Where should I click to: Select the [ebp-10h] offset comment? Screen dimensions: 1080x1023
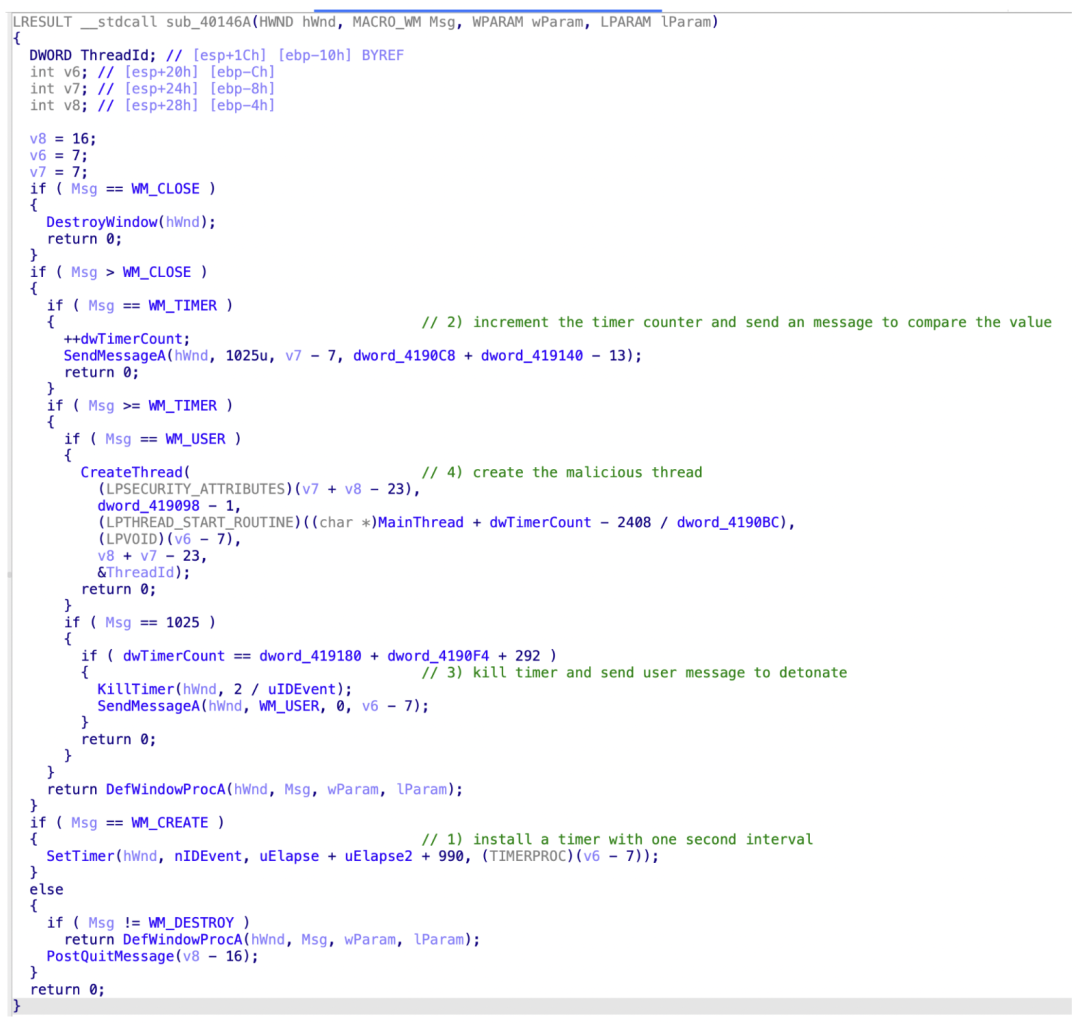click(x=315, y=55)
